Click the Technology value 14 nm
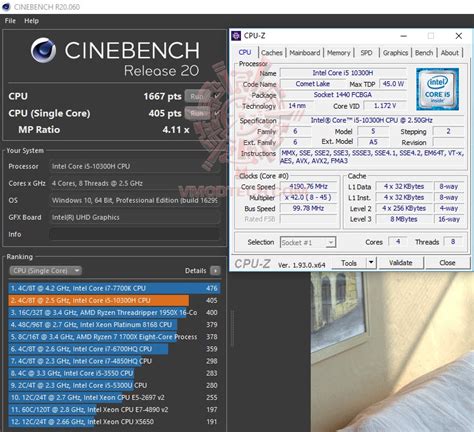 pyautogui.click(x=297, y=106)
